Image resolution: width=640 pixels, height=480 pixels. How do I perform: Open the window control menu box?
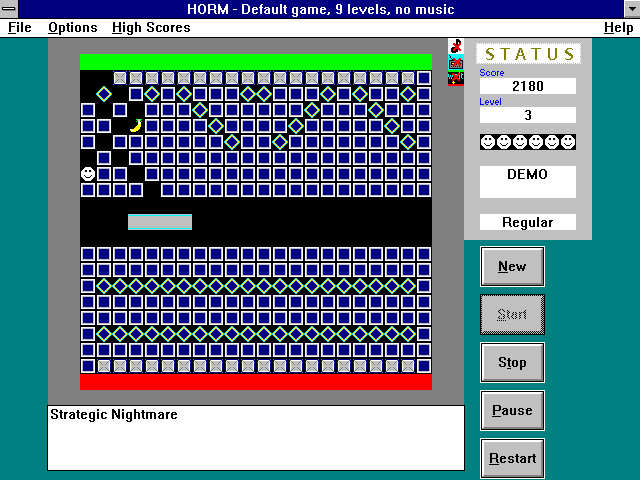(x=9, y=9)
